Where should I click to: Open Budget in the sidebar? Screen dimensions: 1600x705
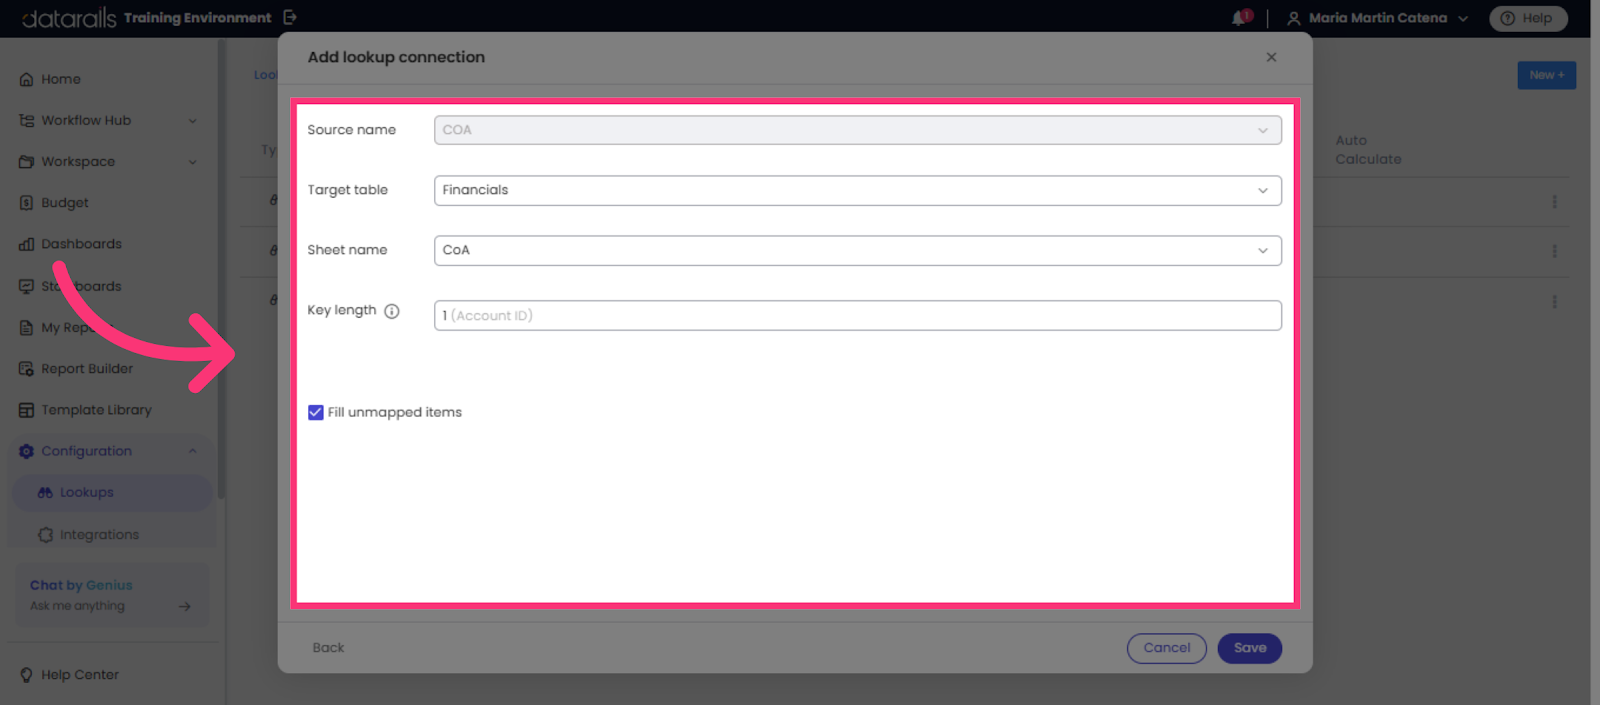[x=65, y=203]
